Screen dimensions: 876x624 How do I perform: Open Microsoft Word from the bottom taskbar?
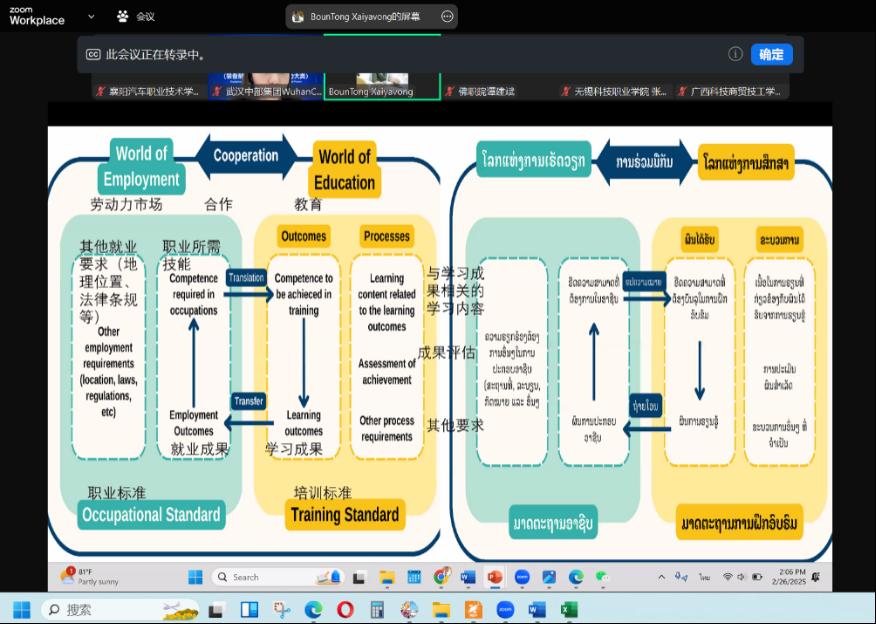536,608
